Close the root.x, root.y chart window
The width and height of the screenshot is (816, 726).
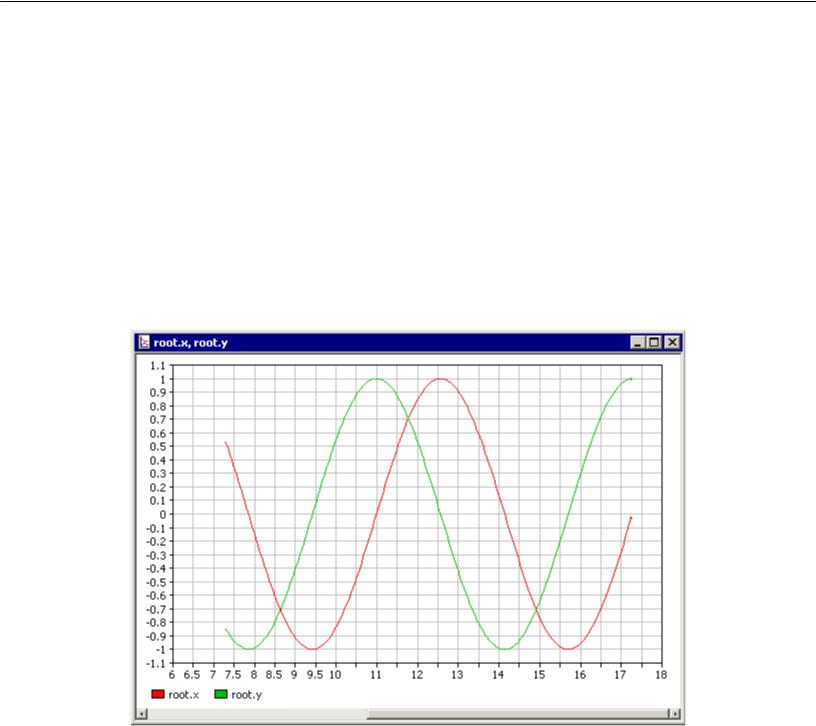pos(672,342)
